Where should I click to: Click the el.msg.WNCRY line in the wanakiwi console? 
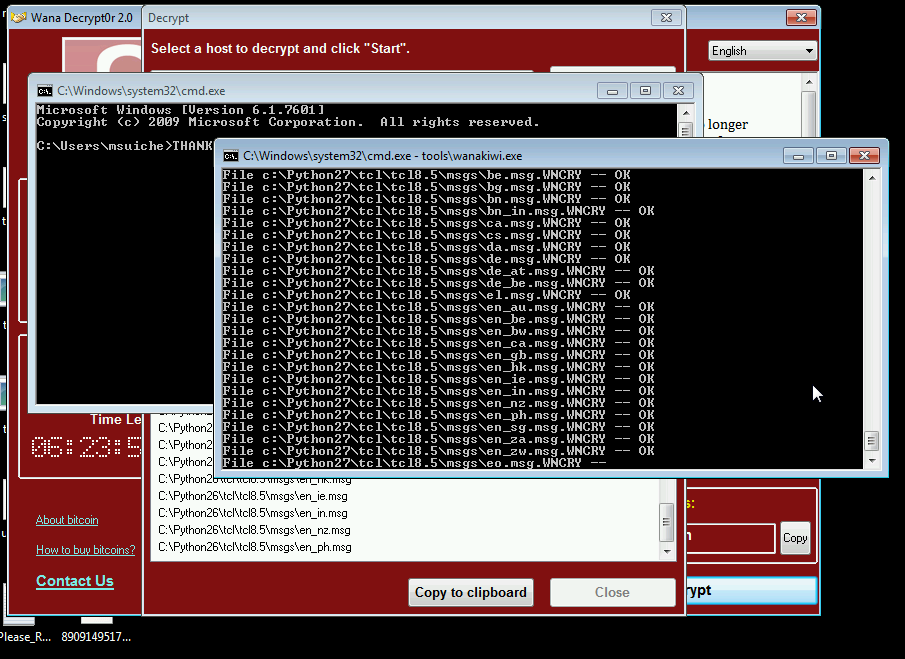(x=427, y=295)
